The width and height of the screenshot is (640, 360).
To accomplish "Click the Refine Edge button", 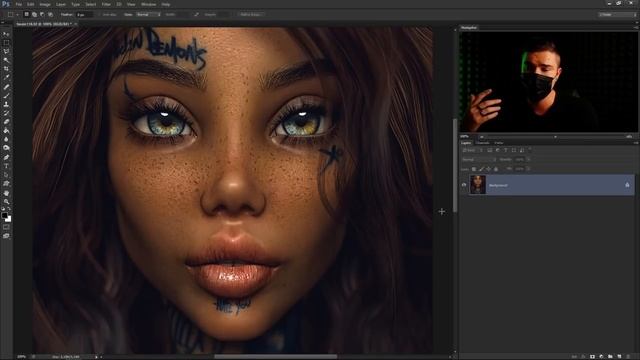I will 251,14.
